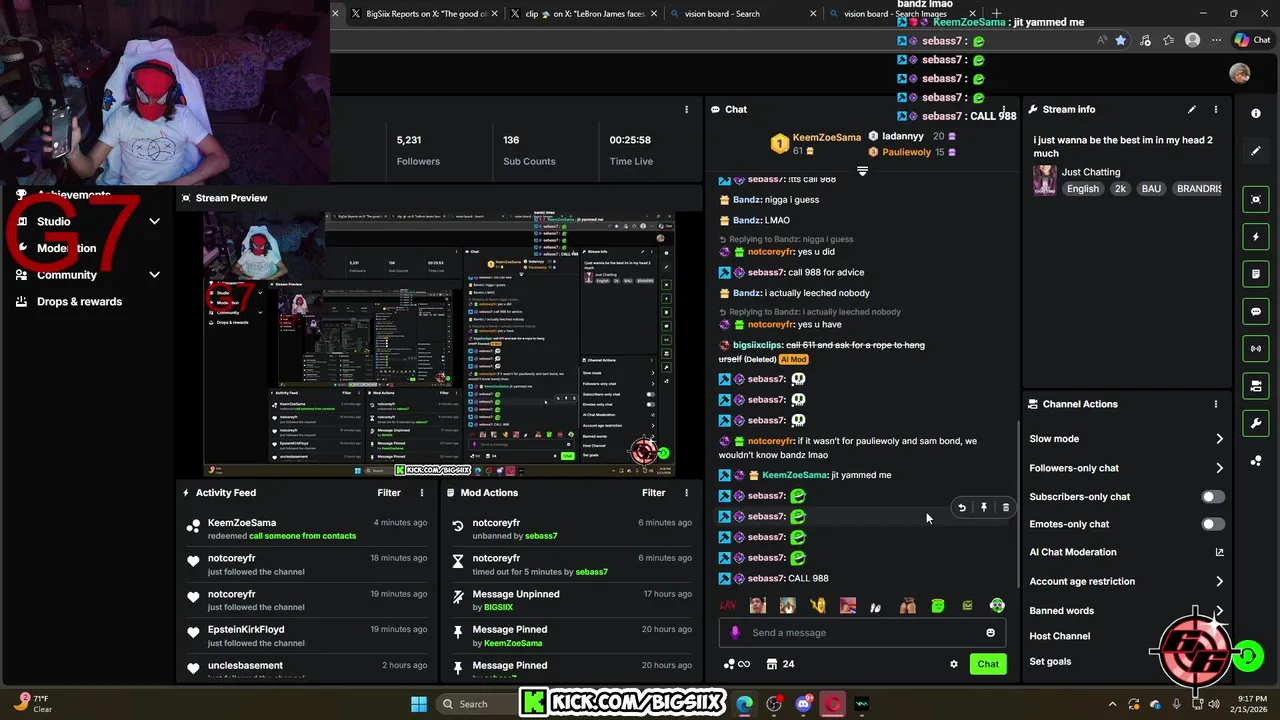
Task: Click the chat bubble sidebar icon
Action: coord(1256,312)
